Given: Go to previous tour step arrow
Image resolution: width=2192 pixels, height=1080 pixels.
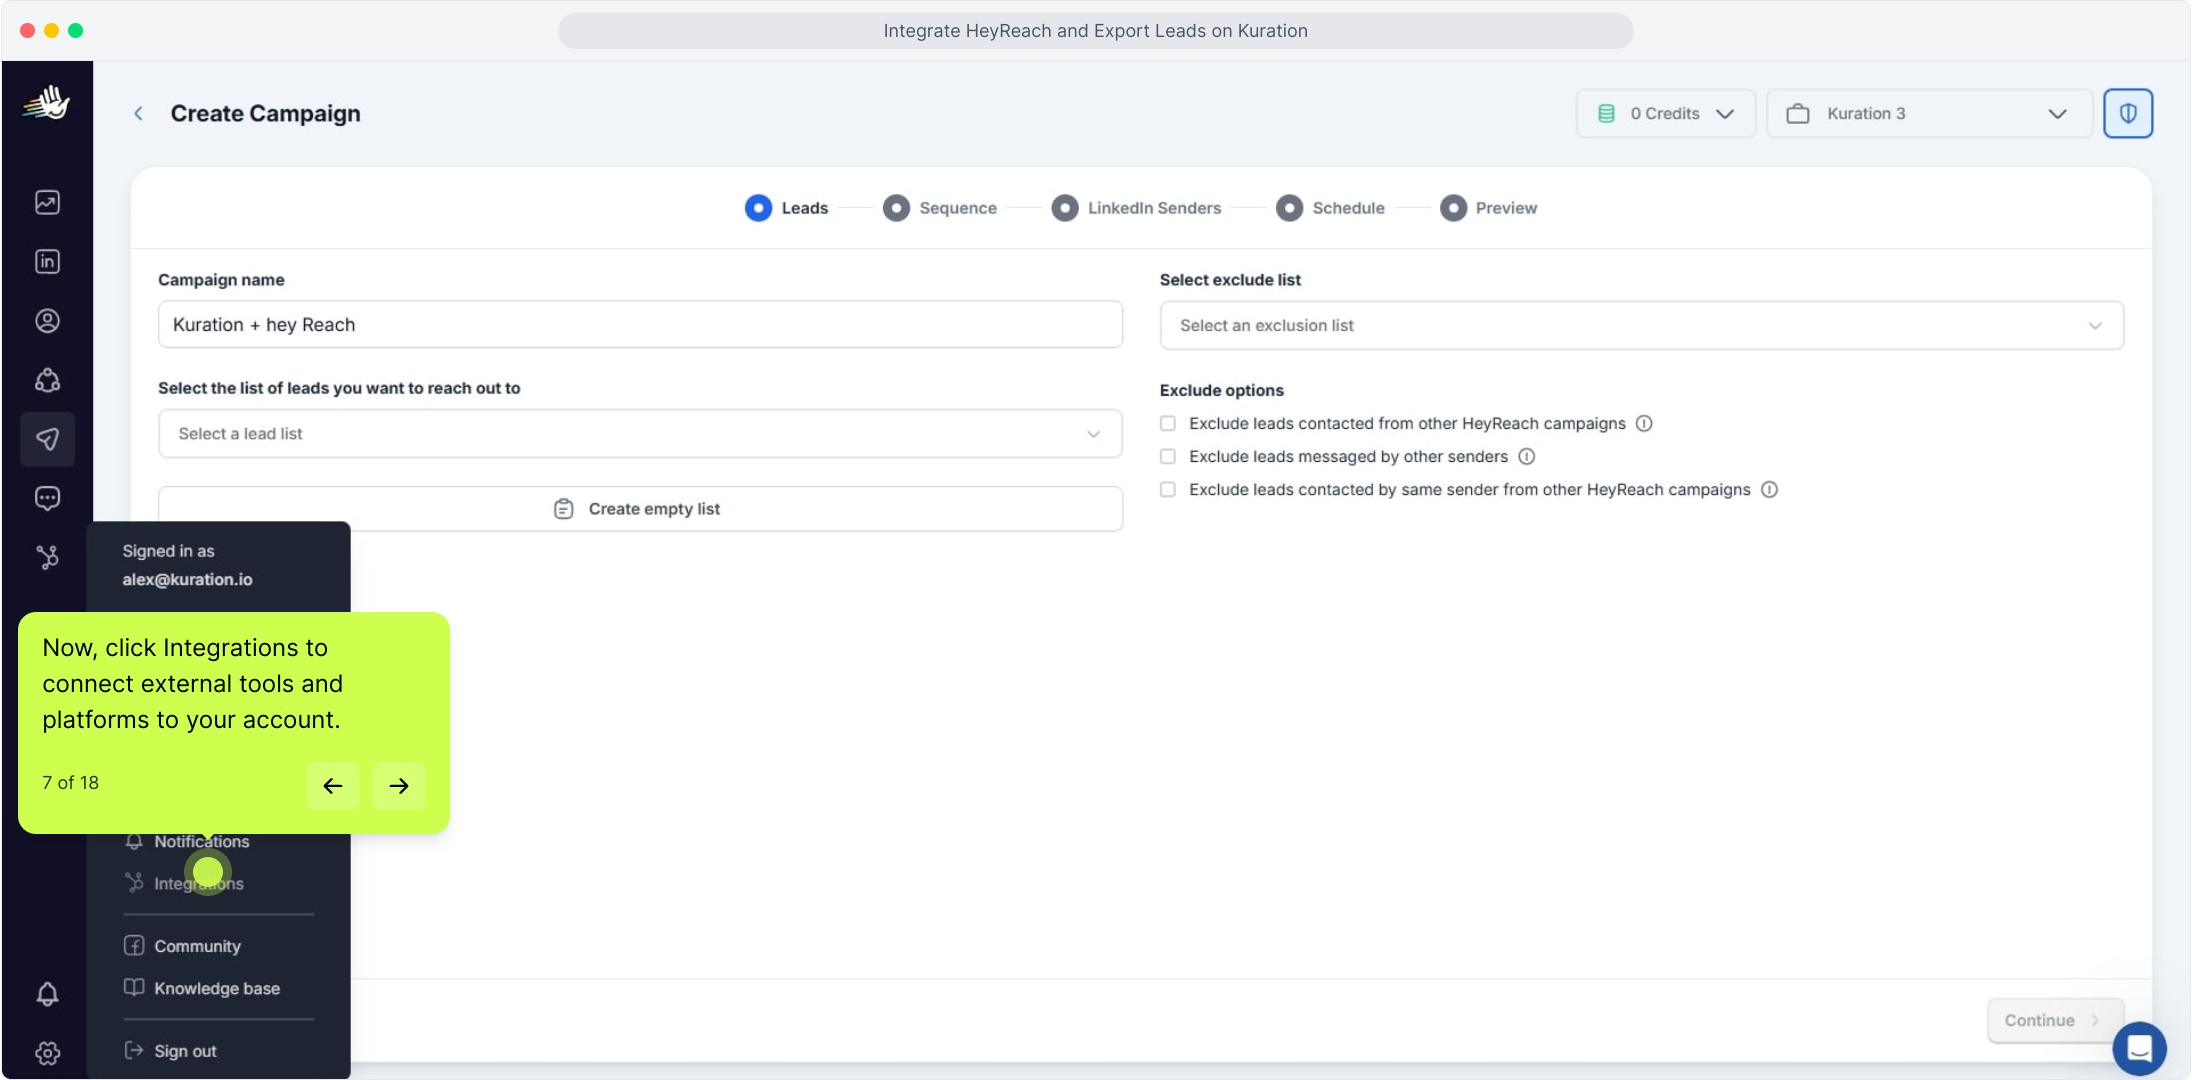Looking at the screenshot, I should point(333,786).
